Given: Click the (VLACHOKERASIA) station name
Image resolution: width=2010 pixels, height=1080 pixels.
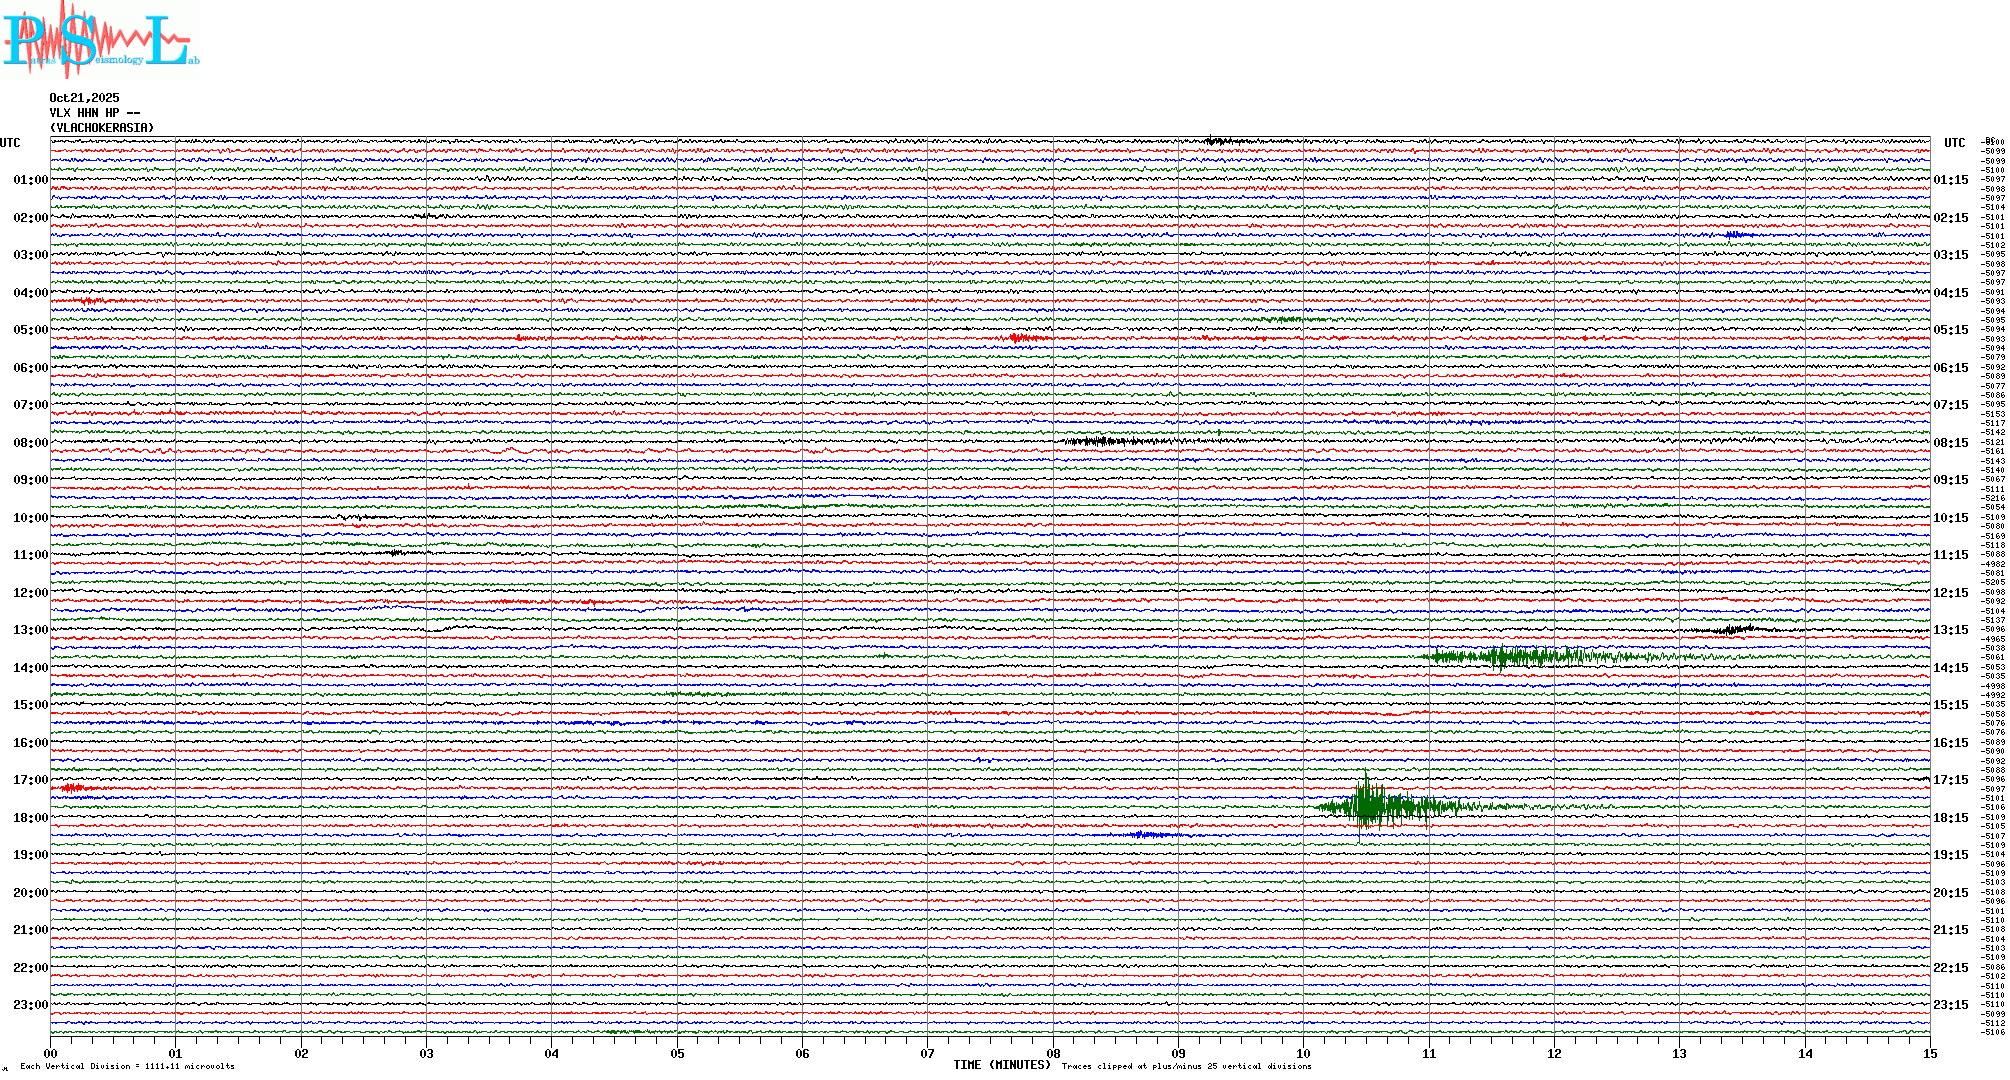Looking at the screenshot, I should tap(102, 128).
